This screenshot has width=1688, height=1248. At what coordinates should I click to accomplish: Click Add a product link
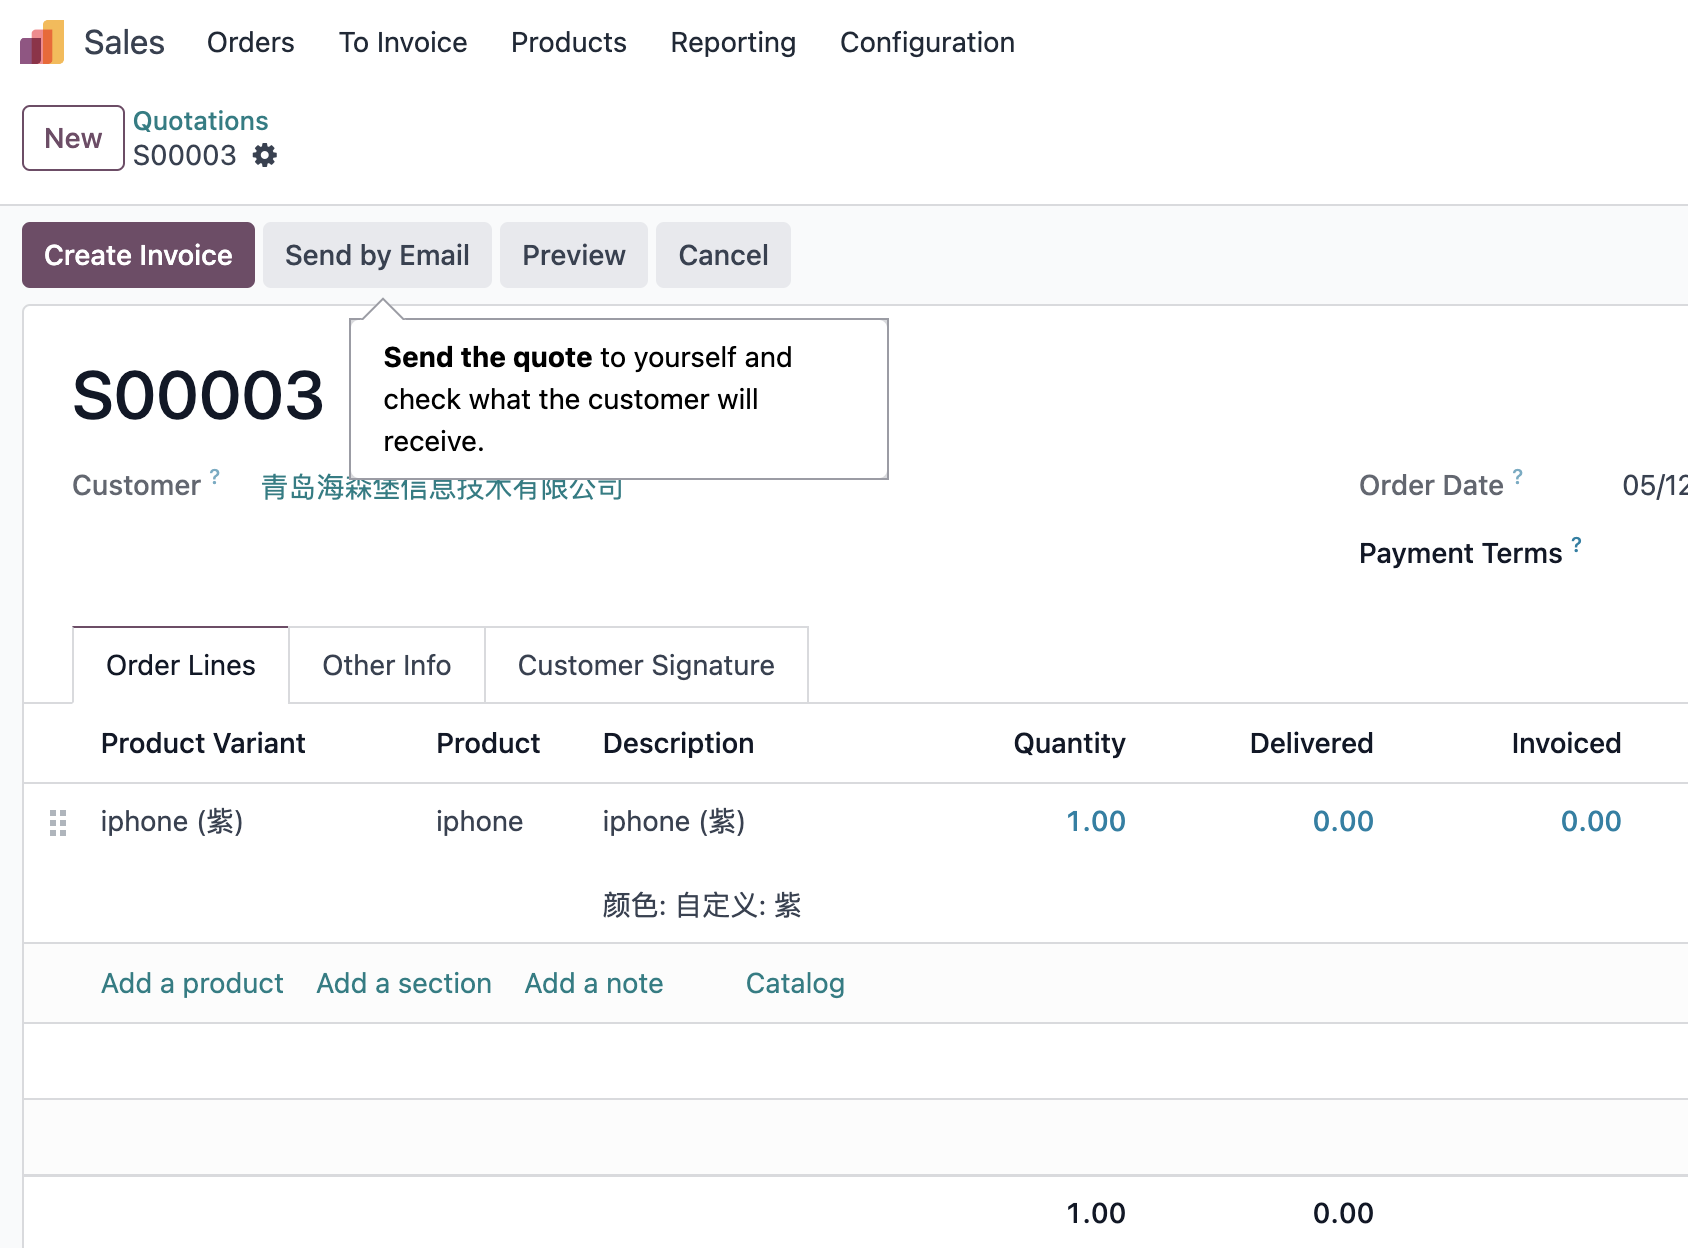click(x=192, y=983)
